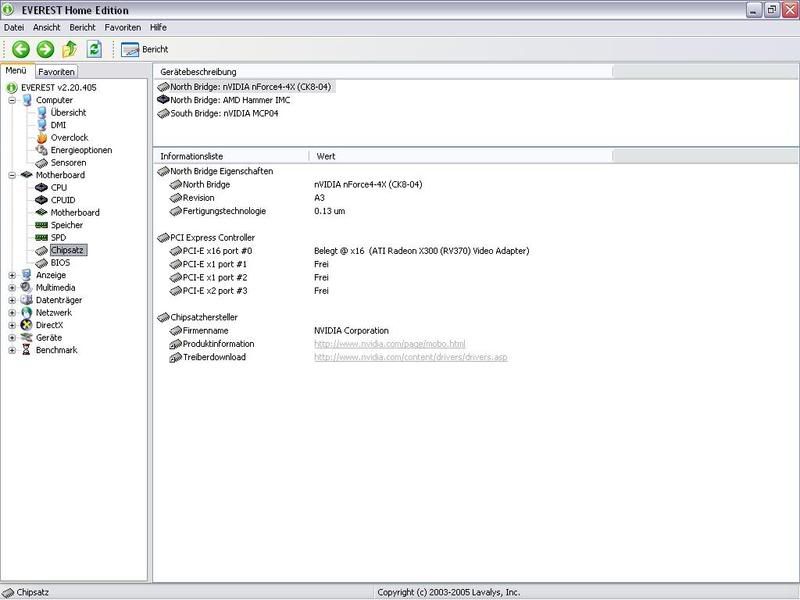Screen dimensions: 800x600
Task: Expand the Datenträger tree node
Action: coord(12,301)
